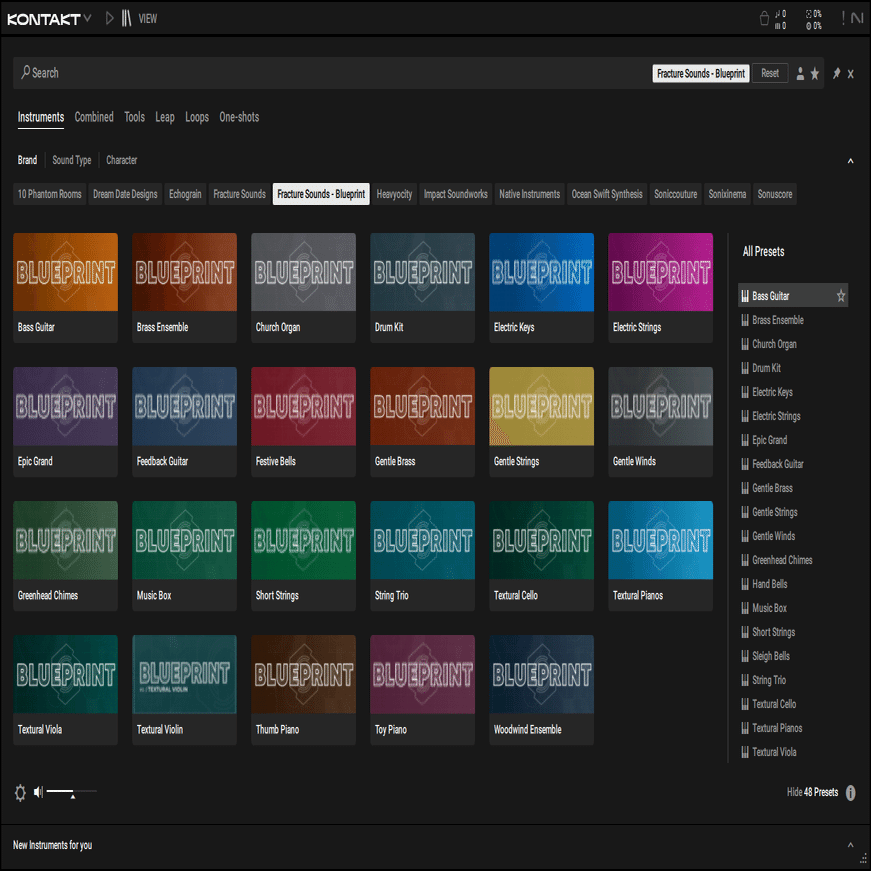Select the Woodwind Ensemble Blueprint thumbnail
871x871 pixels.
click(542, 674)
